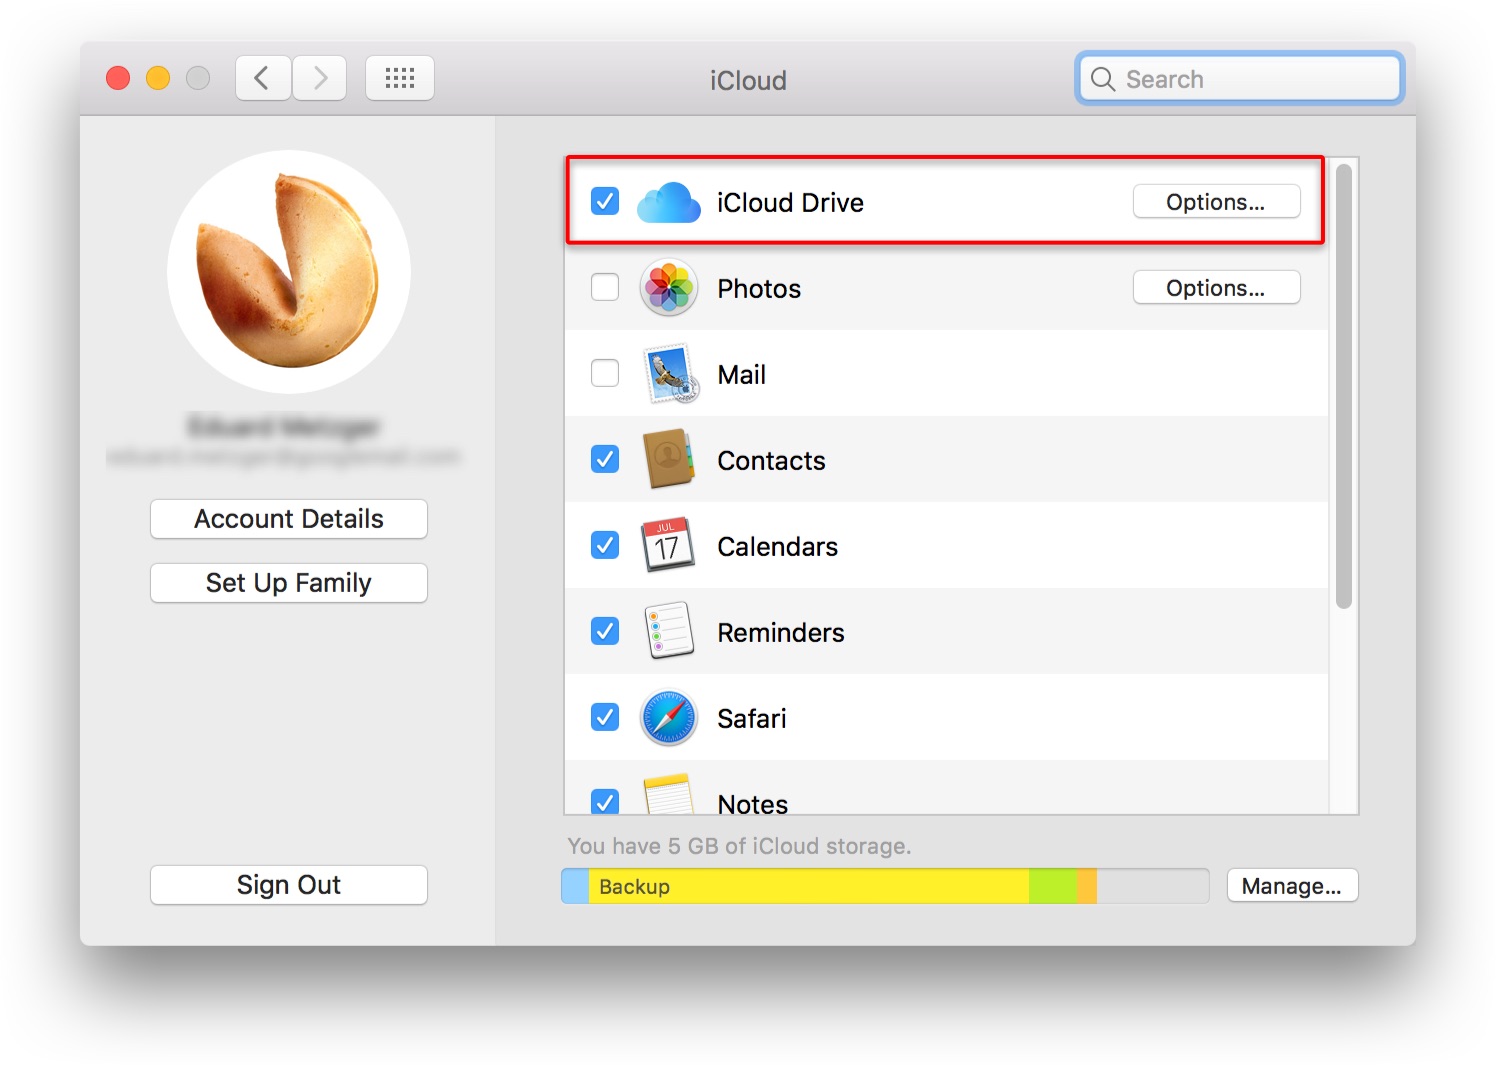Click the Reminders list icon
The width and height of the screenshot is (1496, 1066).
point(668,631)
